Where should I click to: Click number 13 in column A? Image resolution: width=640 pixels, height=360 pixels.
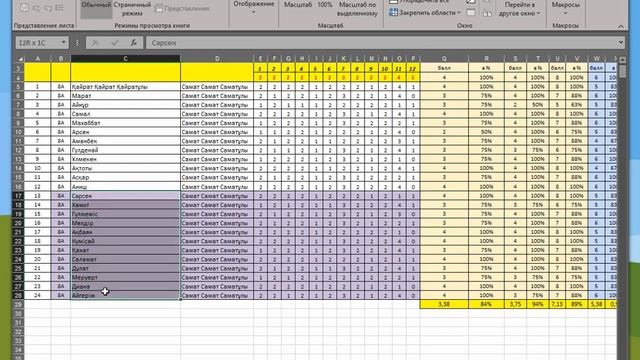pos(38,196)
